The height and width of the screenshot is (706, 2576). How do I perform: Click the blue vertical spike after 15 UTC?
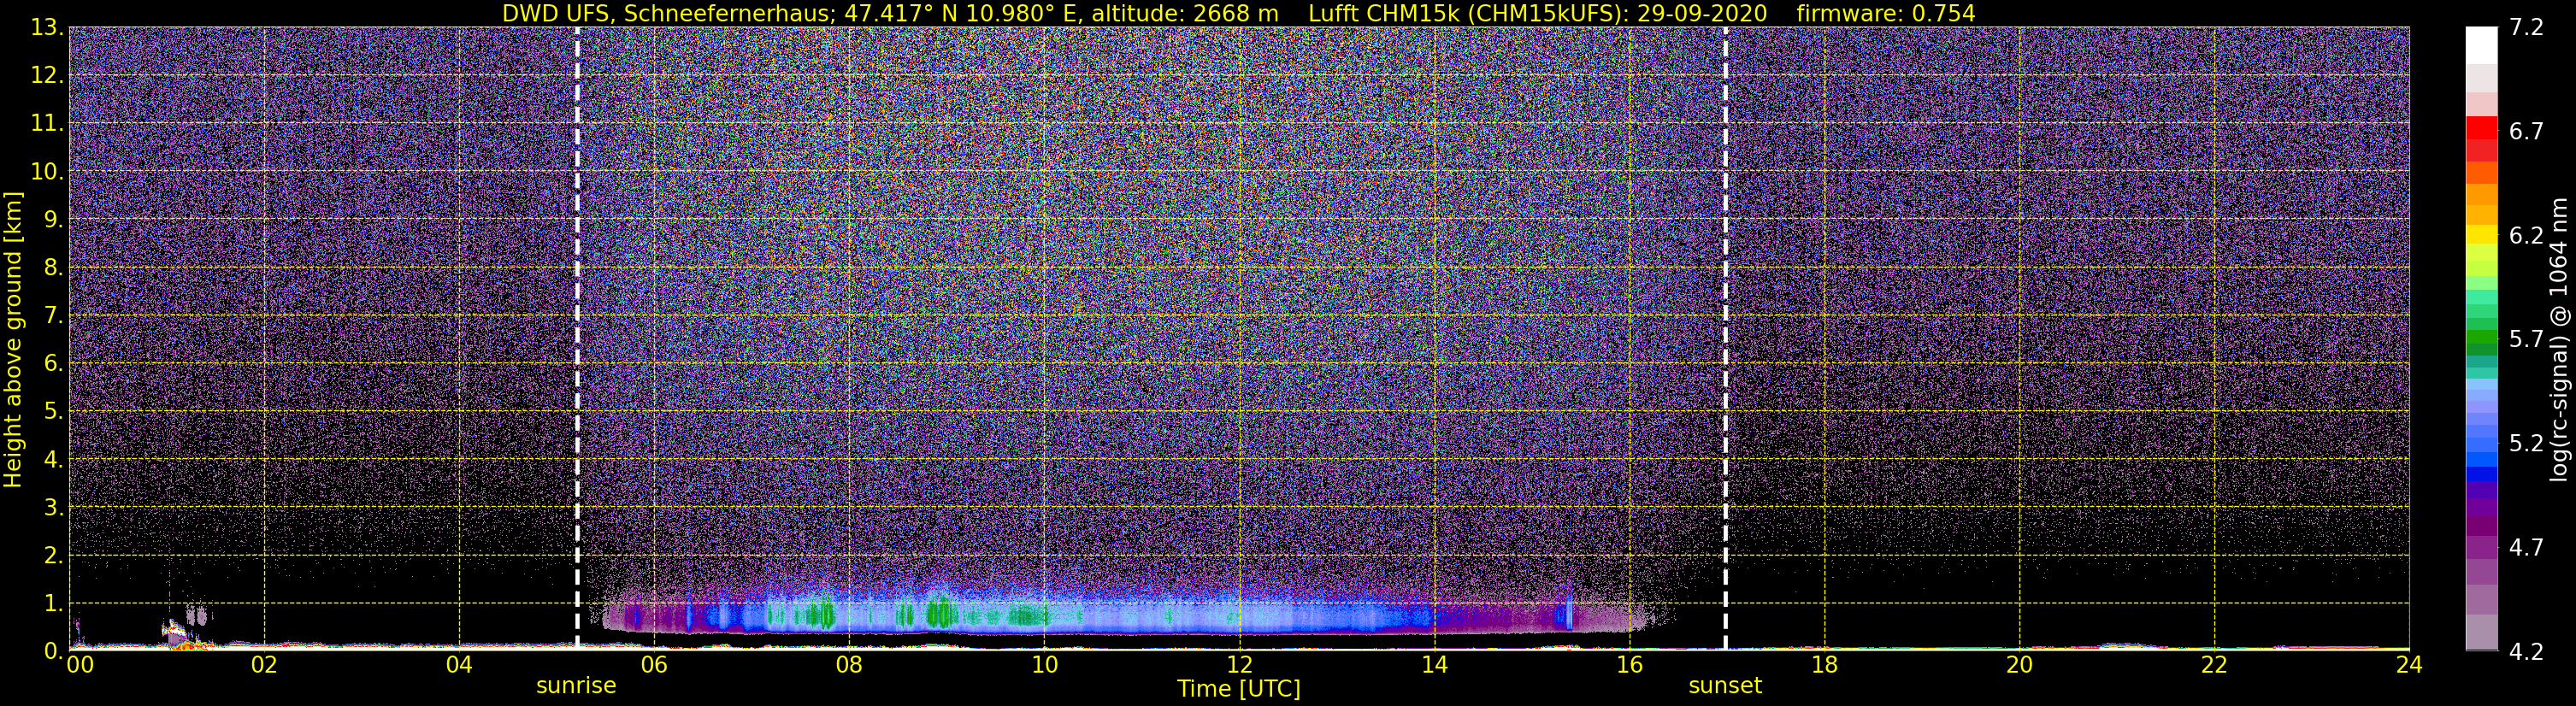tap(1568, 606)
